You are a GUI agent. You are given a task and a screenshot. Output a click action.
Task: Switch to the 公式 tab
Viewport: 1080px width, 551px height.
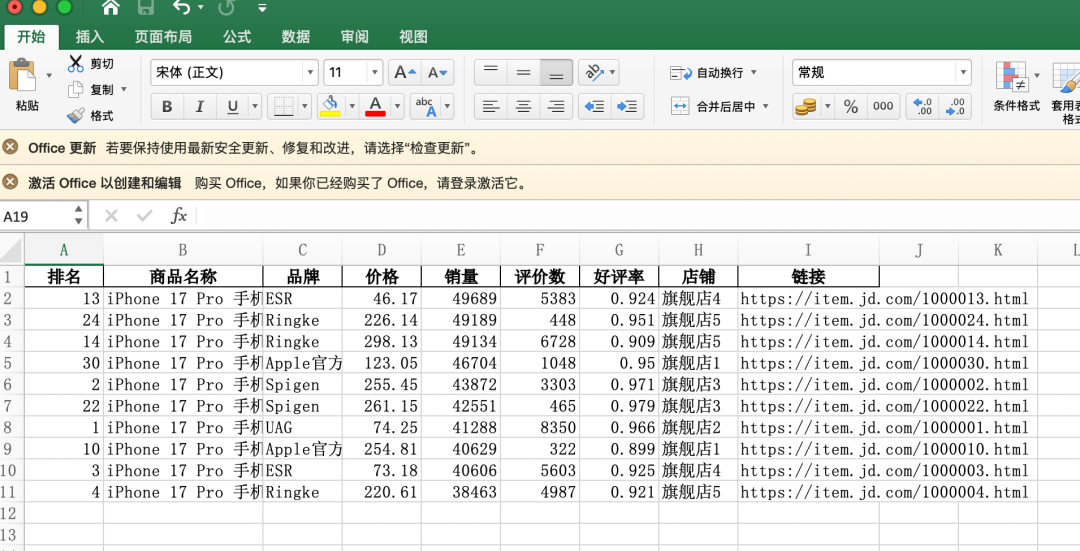(237, 37)
